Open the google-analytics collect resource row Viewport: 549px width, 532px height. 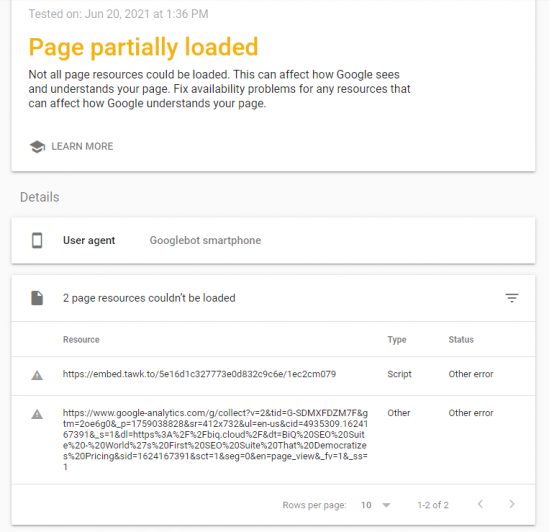(x=273, y=440)
